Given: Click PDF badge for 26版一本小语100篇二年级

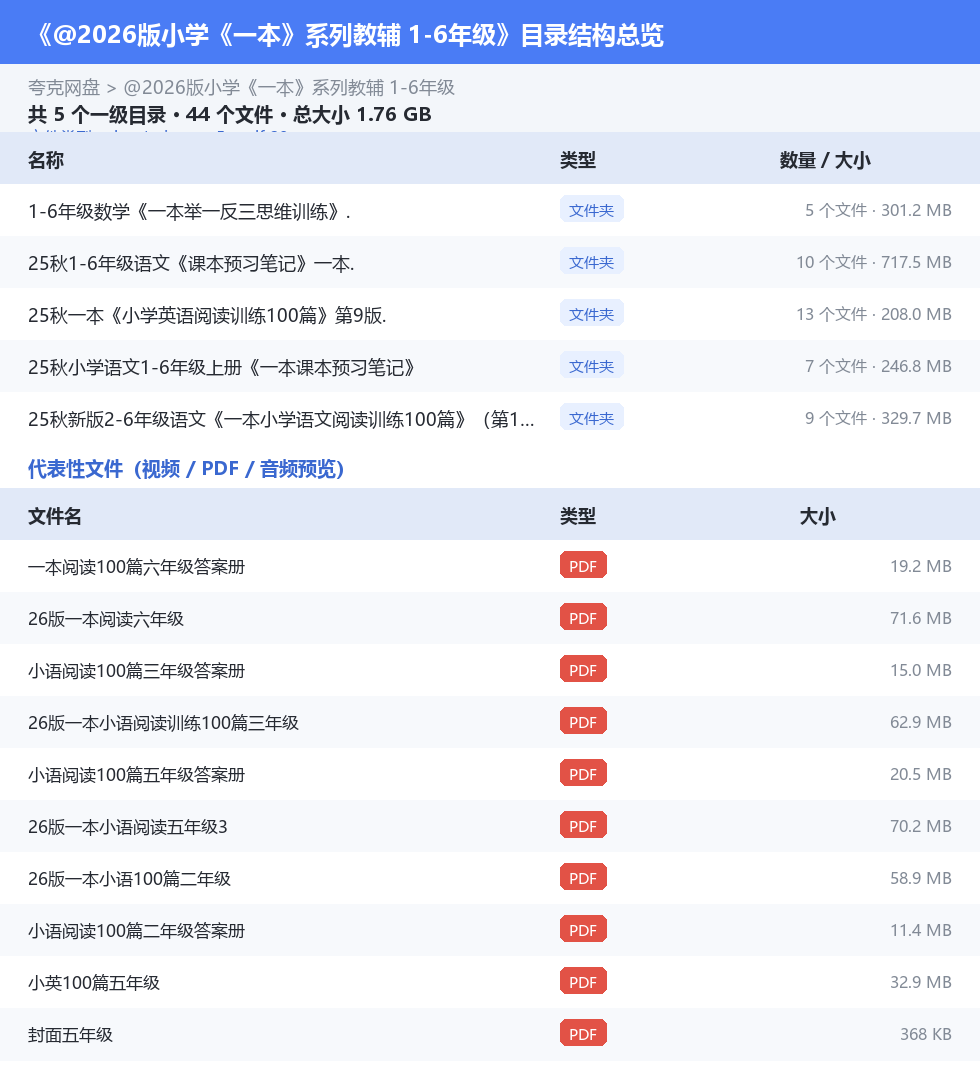Looking at the screenshot, I should [583, 878].
